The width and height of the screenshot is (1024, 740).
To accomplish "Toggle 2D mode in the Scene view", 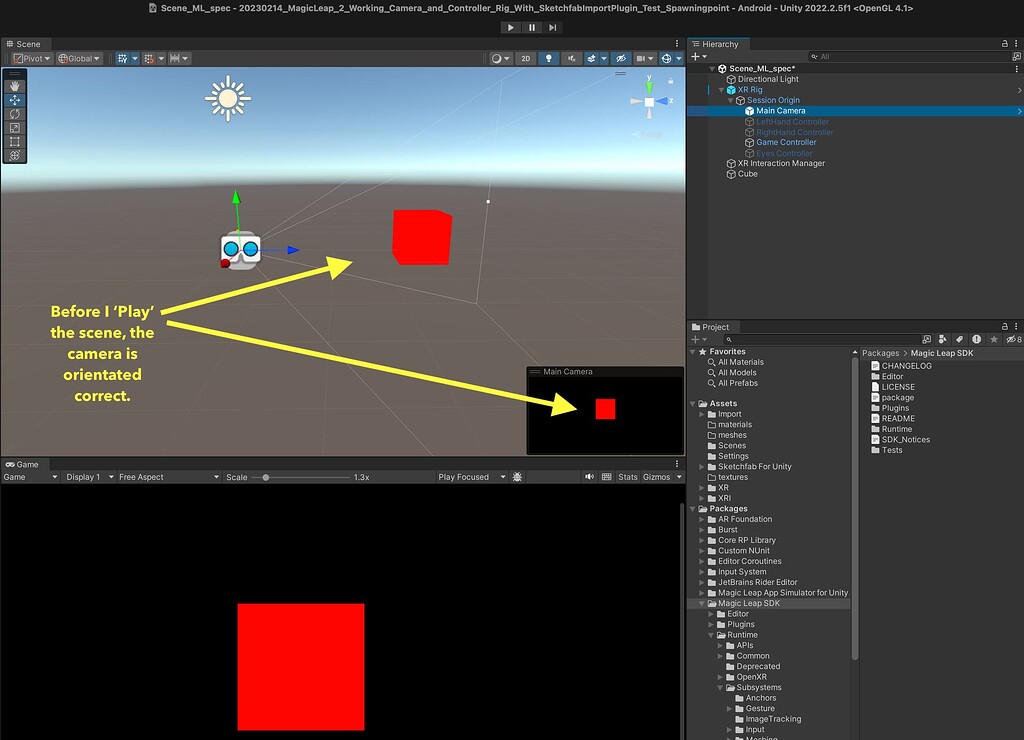I will click(x=525, y=58).
